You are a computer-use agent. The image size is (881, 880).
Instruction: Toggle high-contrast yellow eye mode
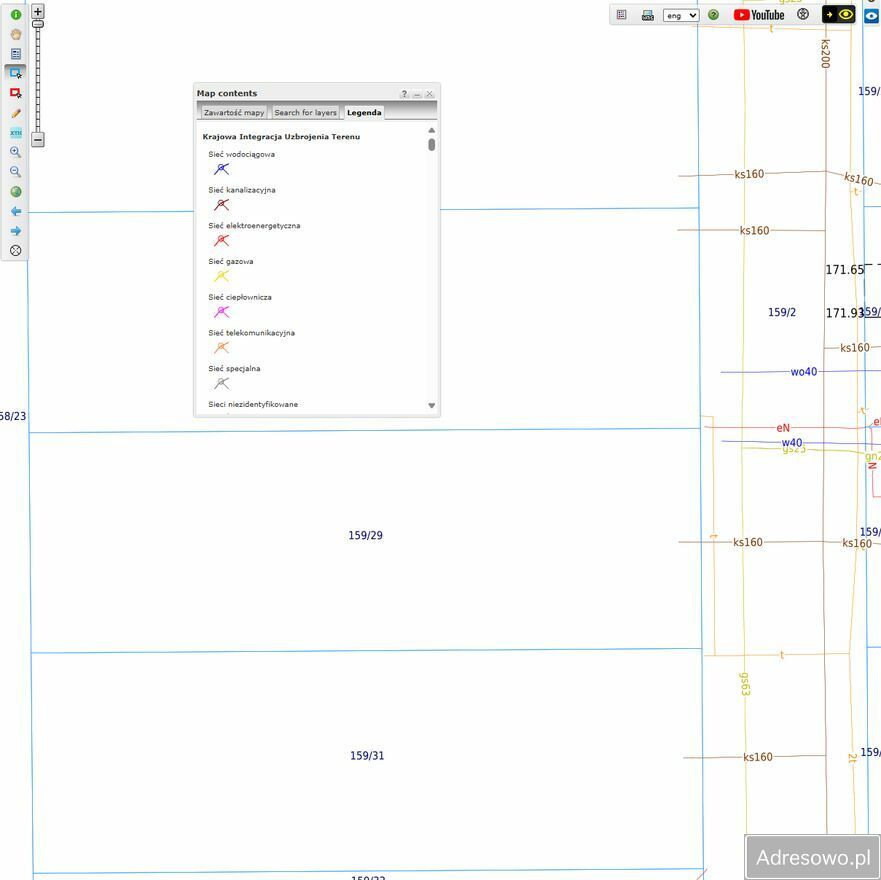[x=838, y=15]
